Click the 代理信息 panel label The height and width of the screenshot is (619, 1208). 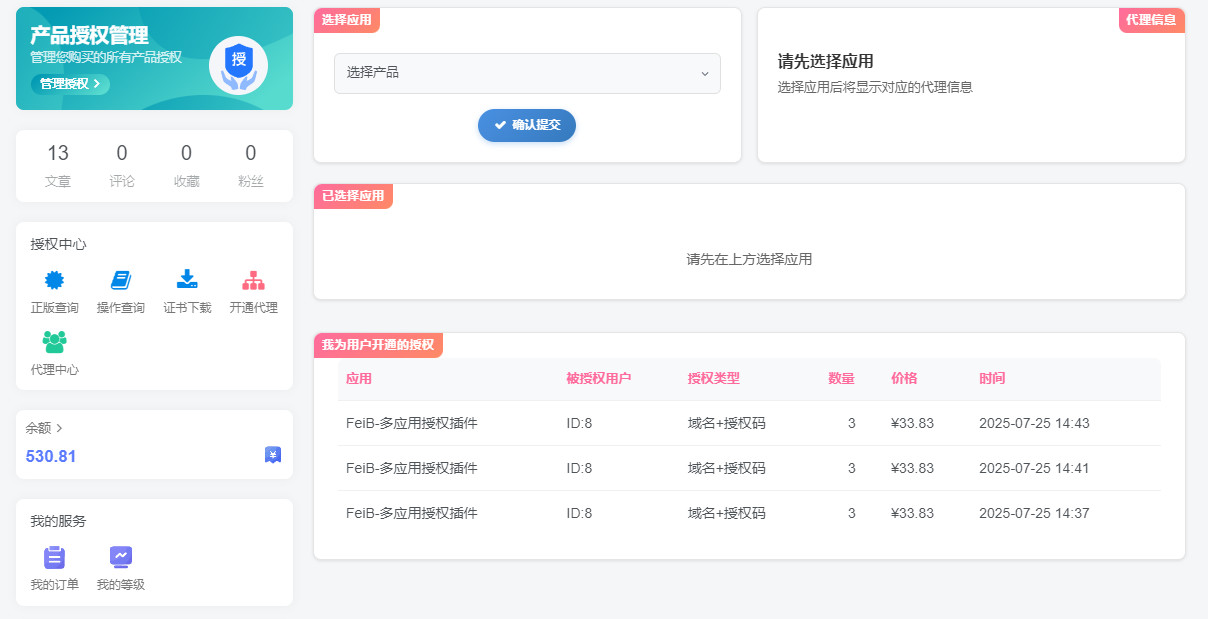pos(1152,20)
